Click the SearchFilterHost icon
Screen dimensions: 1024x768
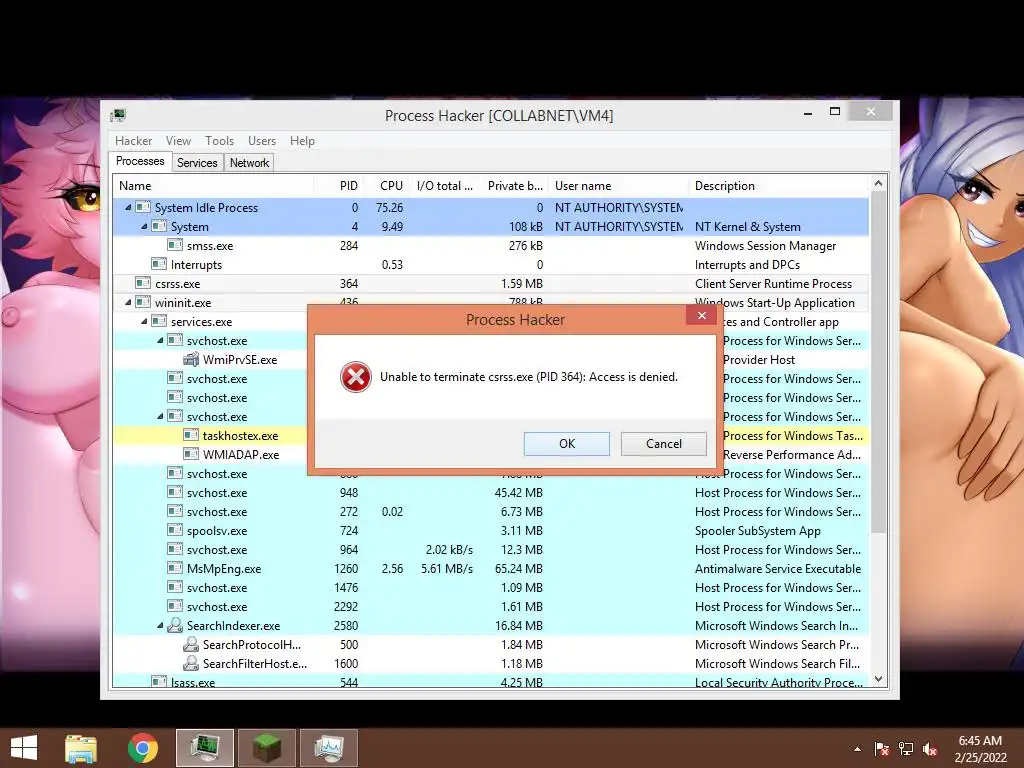pyautogui.click(x=191, y=664)
